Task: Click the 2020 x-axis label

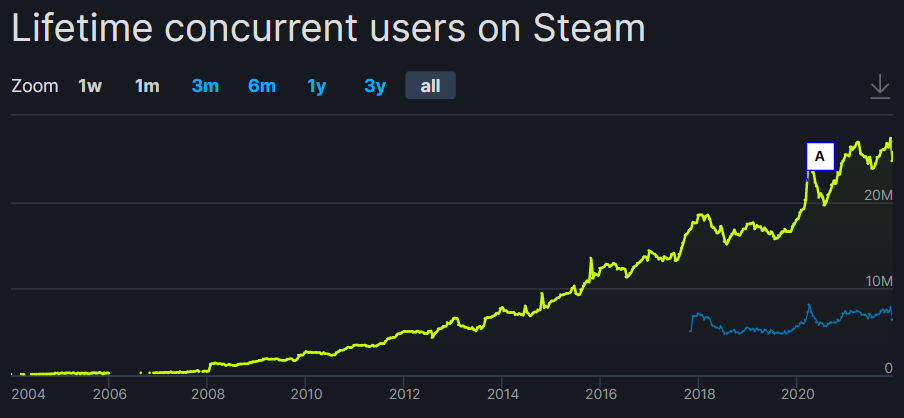Action: pyautogui.click(x=796, y=395)
